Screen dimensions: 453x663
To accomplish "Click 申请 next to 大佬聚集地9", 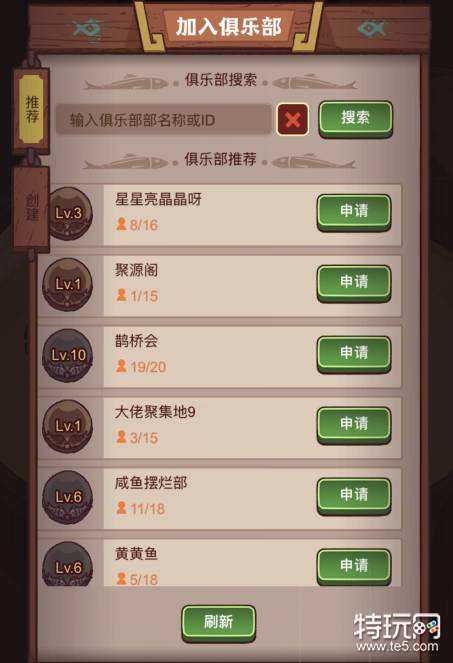I will coord(354,425).
